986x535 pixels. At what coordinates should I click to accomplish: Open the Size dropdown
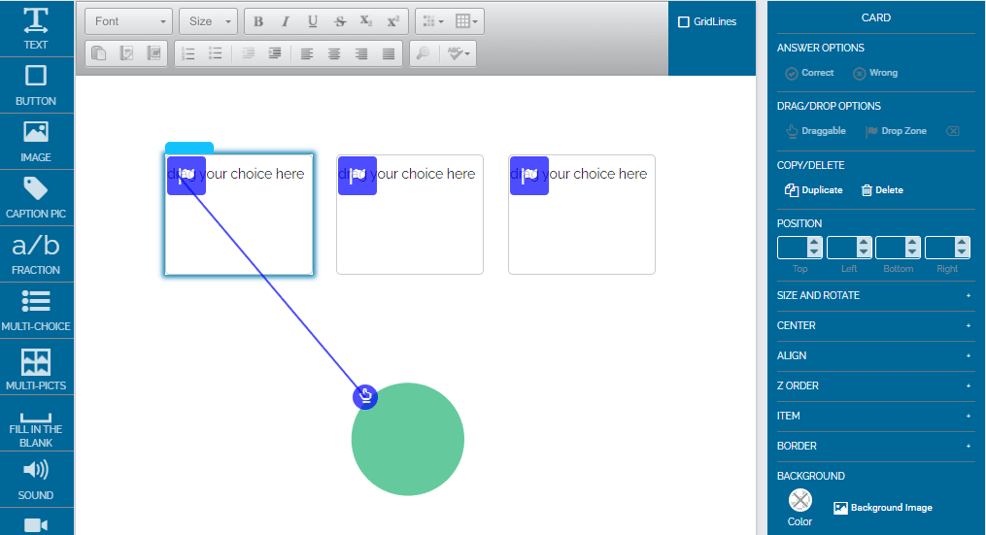(209, 21)
